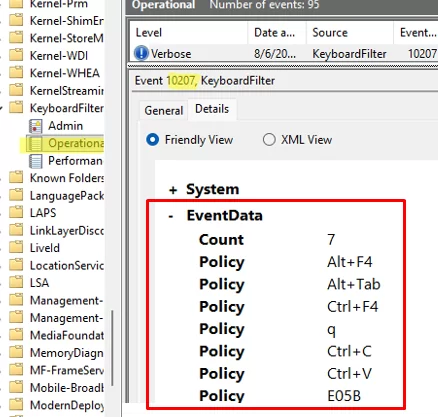Click the MemoryDiagn folder icon
Image resolution: width=438 pixels, height=417 pixels.
pos(16,353)
